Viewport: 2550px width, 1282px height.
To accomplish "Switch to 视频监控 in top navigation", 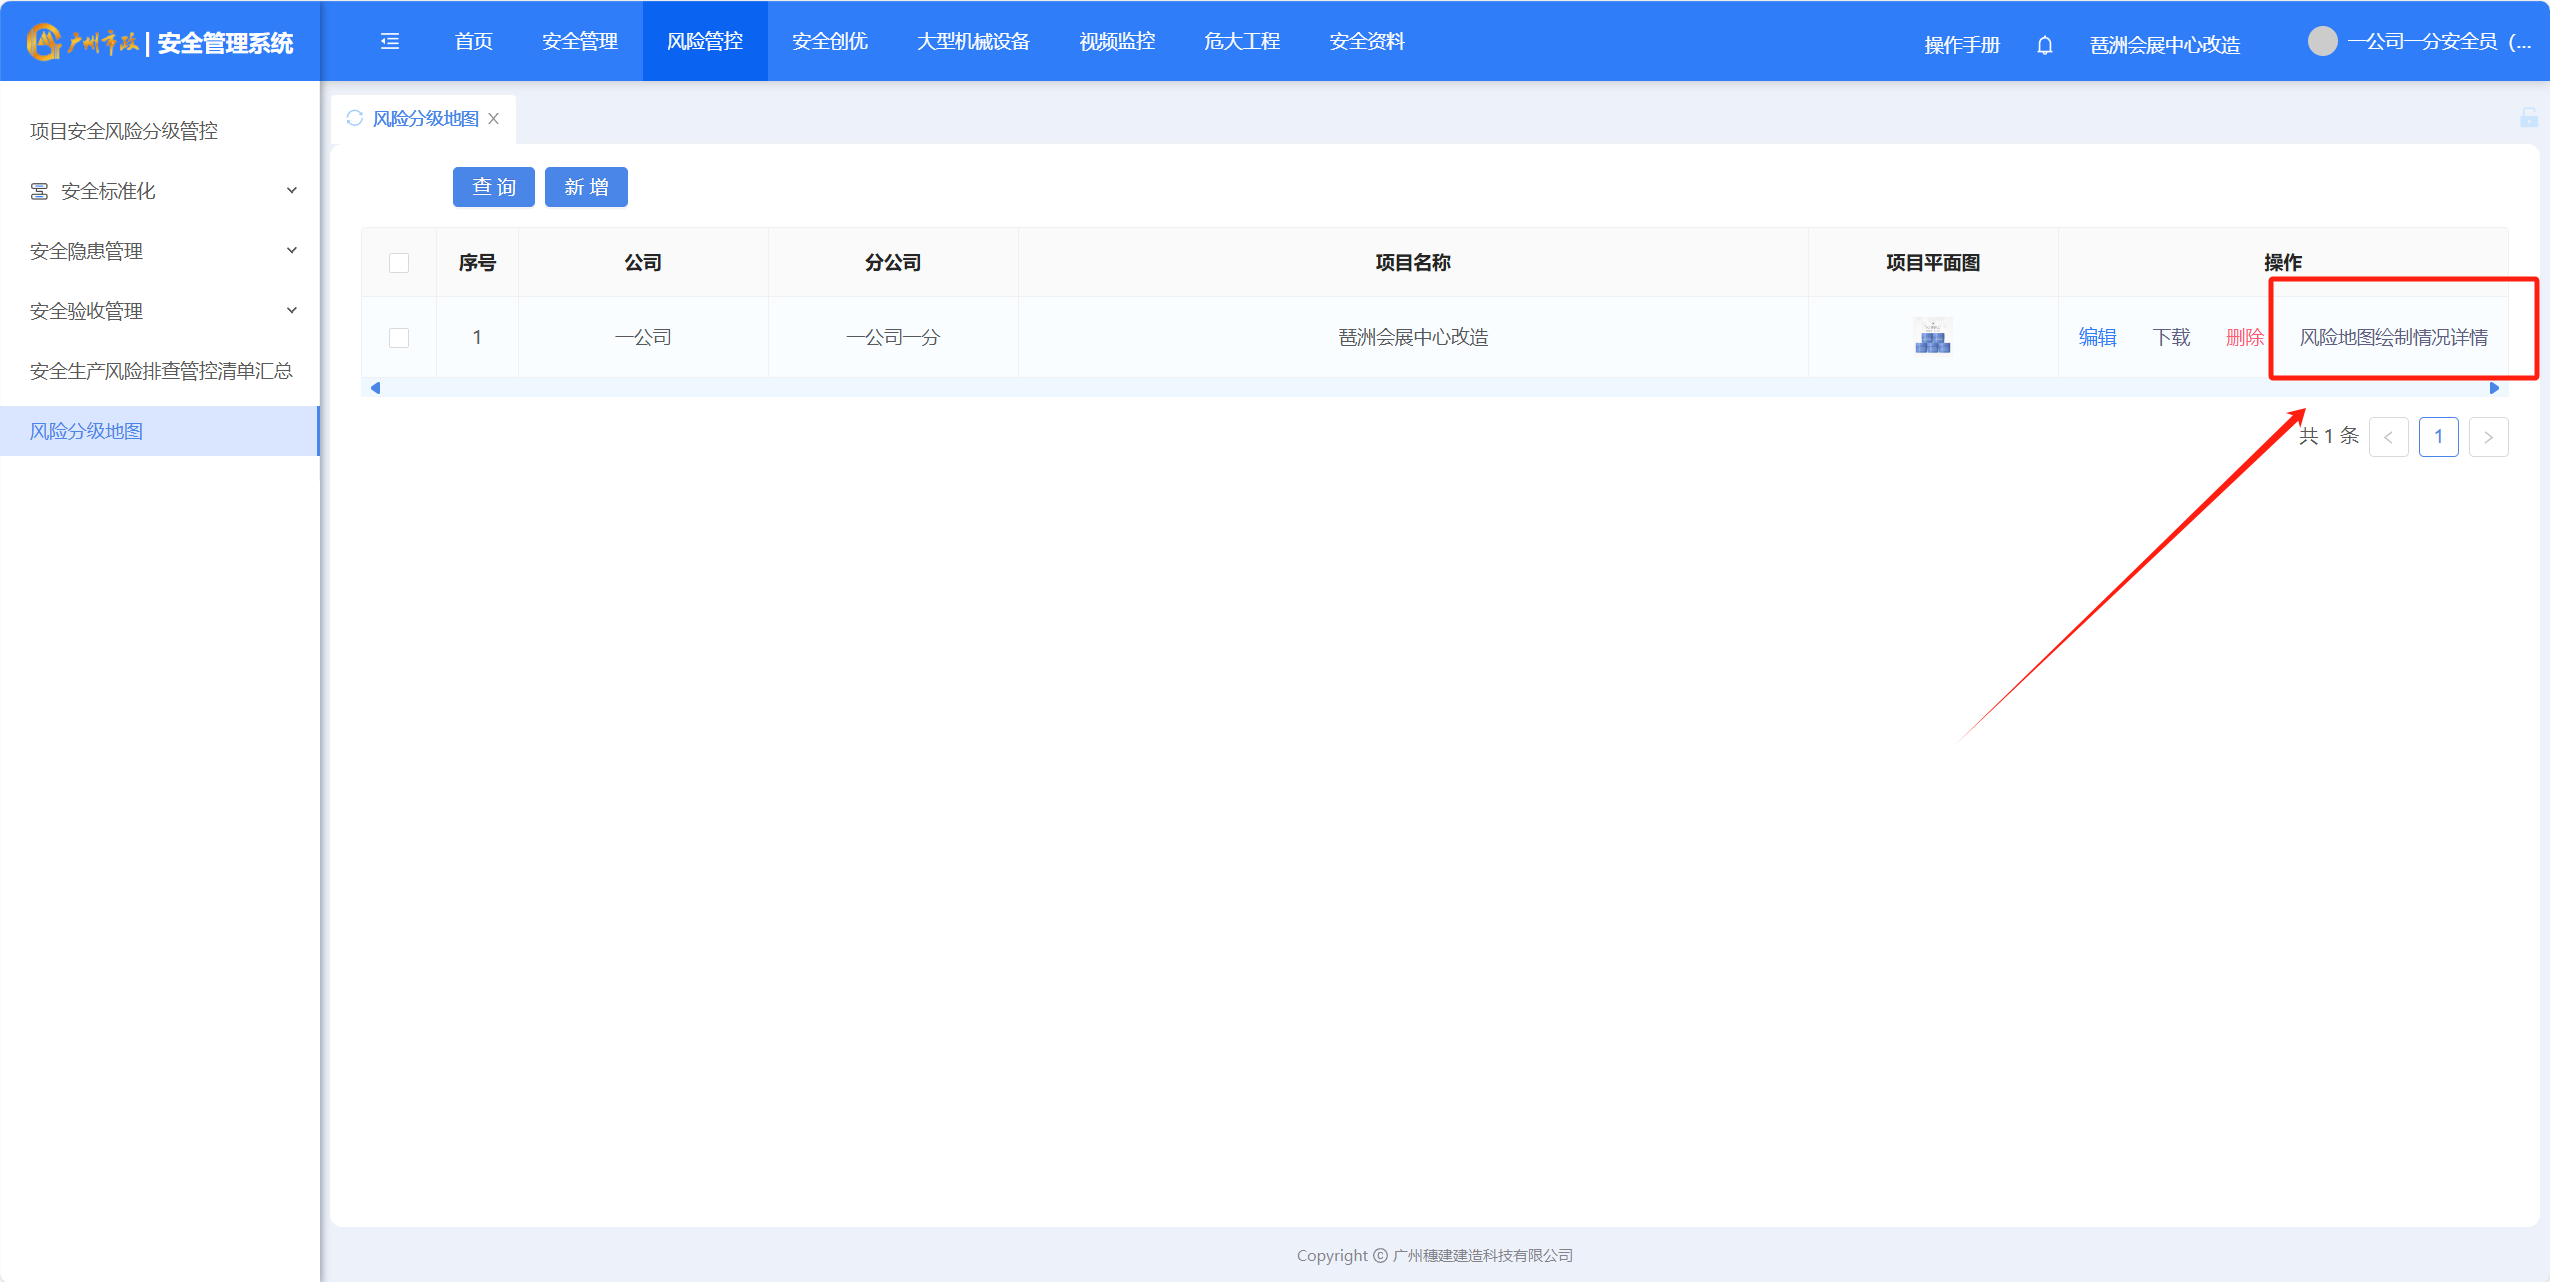I will (x=1117, y=41).
